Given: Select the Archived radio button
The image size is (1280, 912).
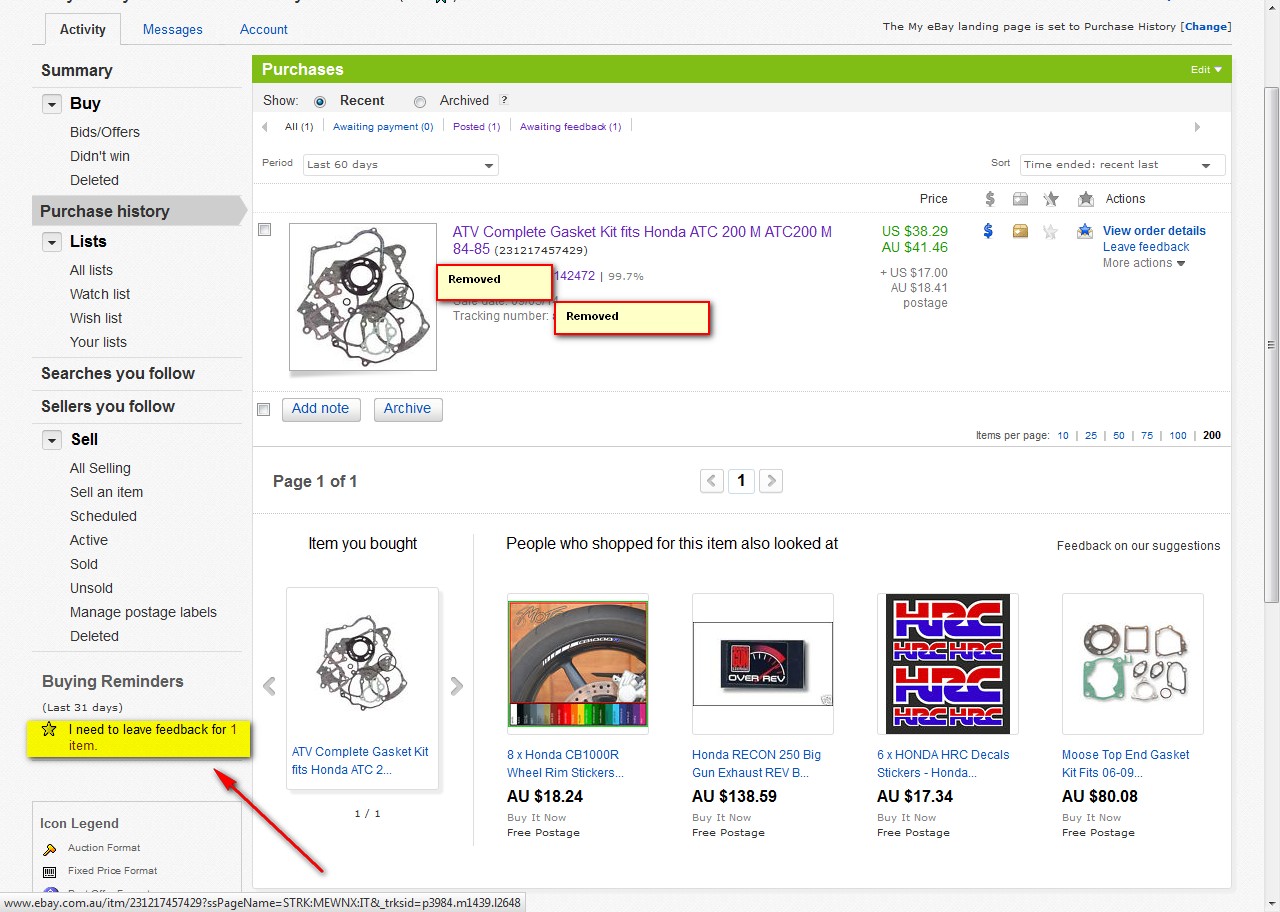Looking at the screenshot, I should pos(420,101).
